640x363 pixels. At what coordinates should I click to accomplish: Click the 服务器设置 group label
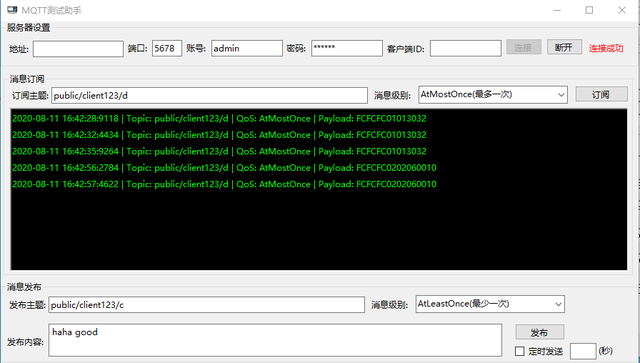(29, 28)
